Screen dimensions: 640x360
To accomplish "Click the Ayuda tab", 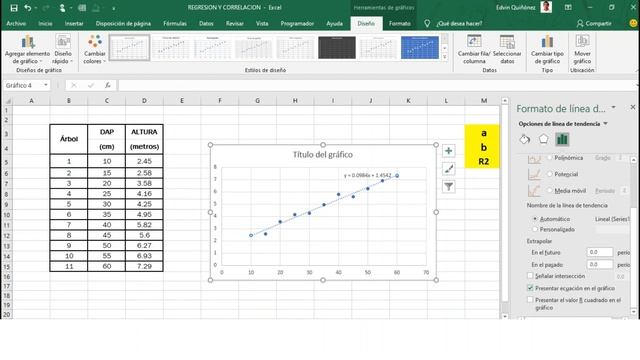I will click(x=334, y=24).
